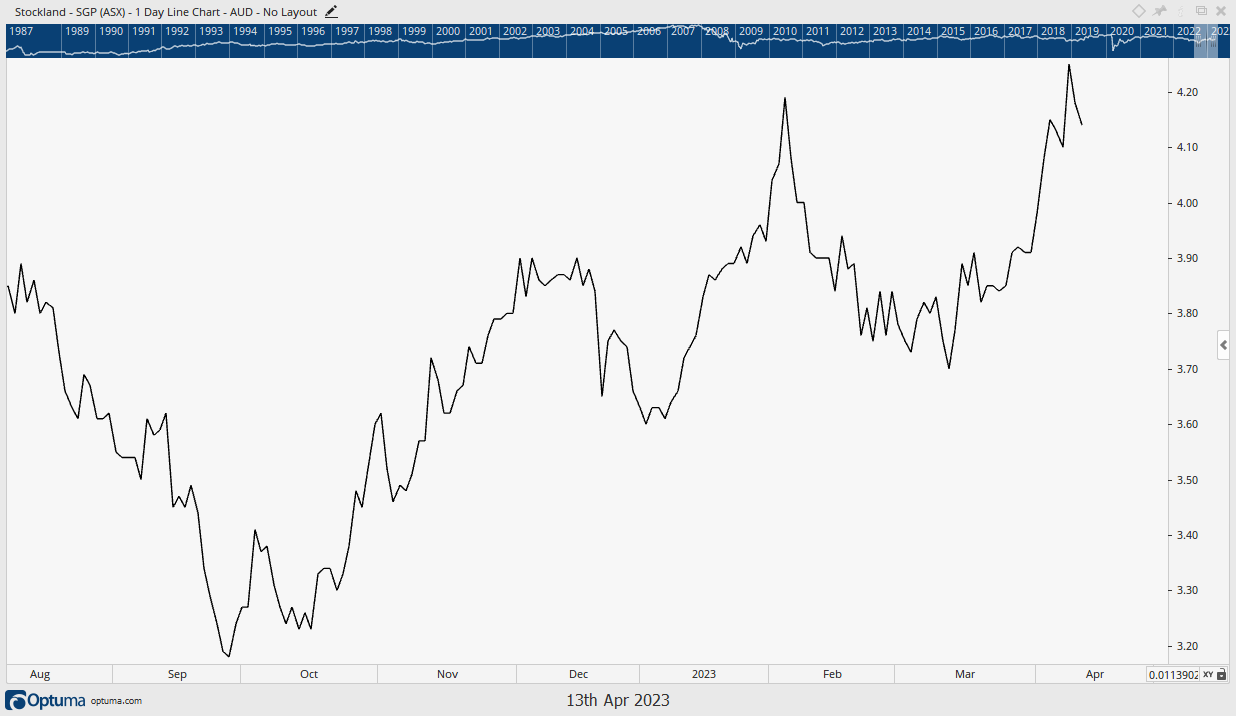Image resolution: width=1236 pixels, height=716 pixels.
Task: Click the greyed link icon beside the pin
Action: [1181, 11]
